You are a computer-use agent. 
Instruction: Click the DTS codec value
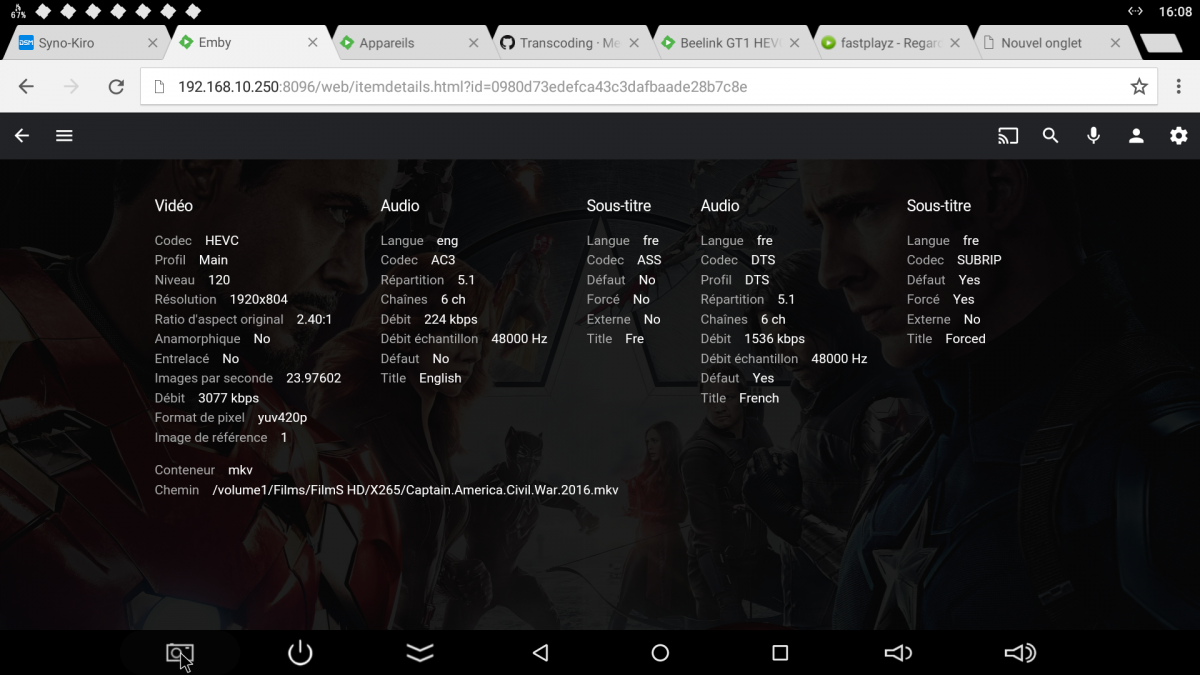click(763, 260)
